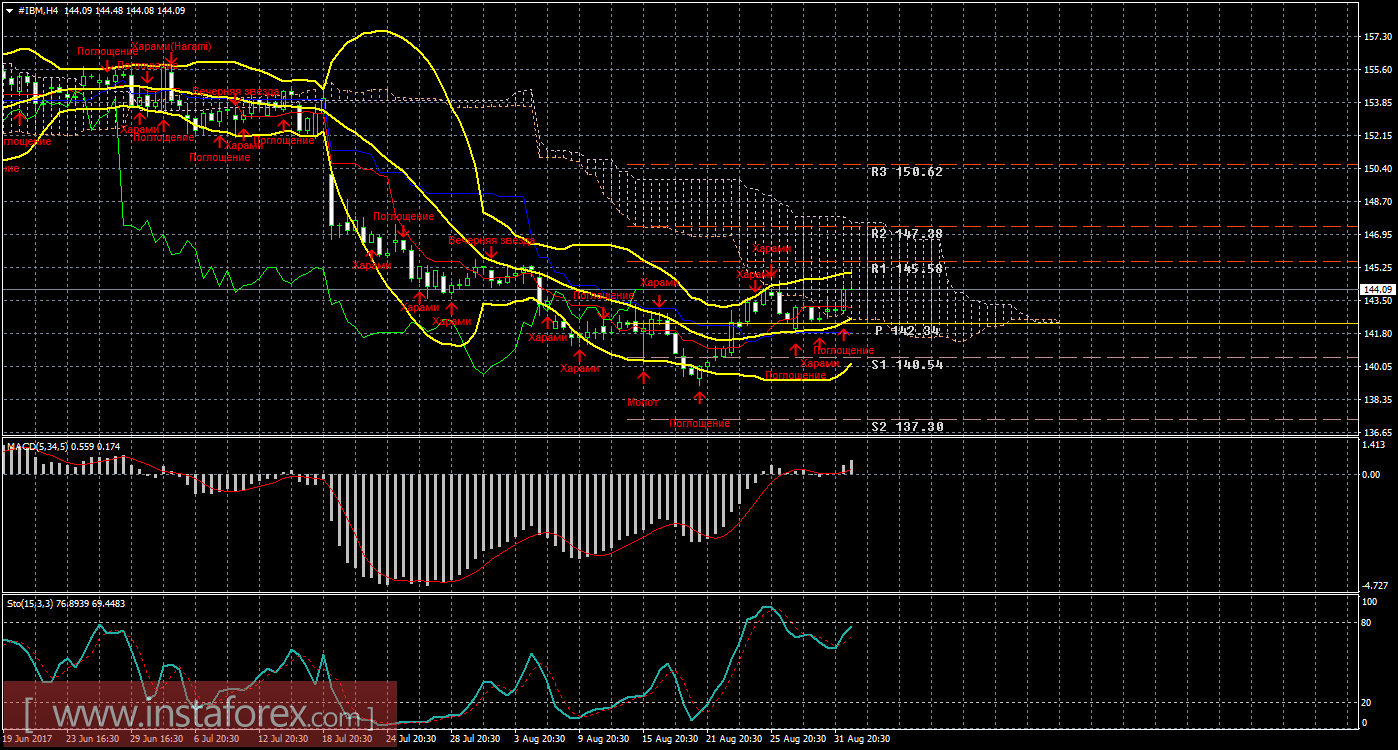The image size is (1398, 750).
Task: Click the up arrow above Молот label
Action: 643,378
